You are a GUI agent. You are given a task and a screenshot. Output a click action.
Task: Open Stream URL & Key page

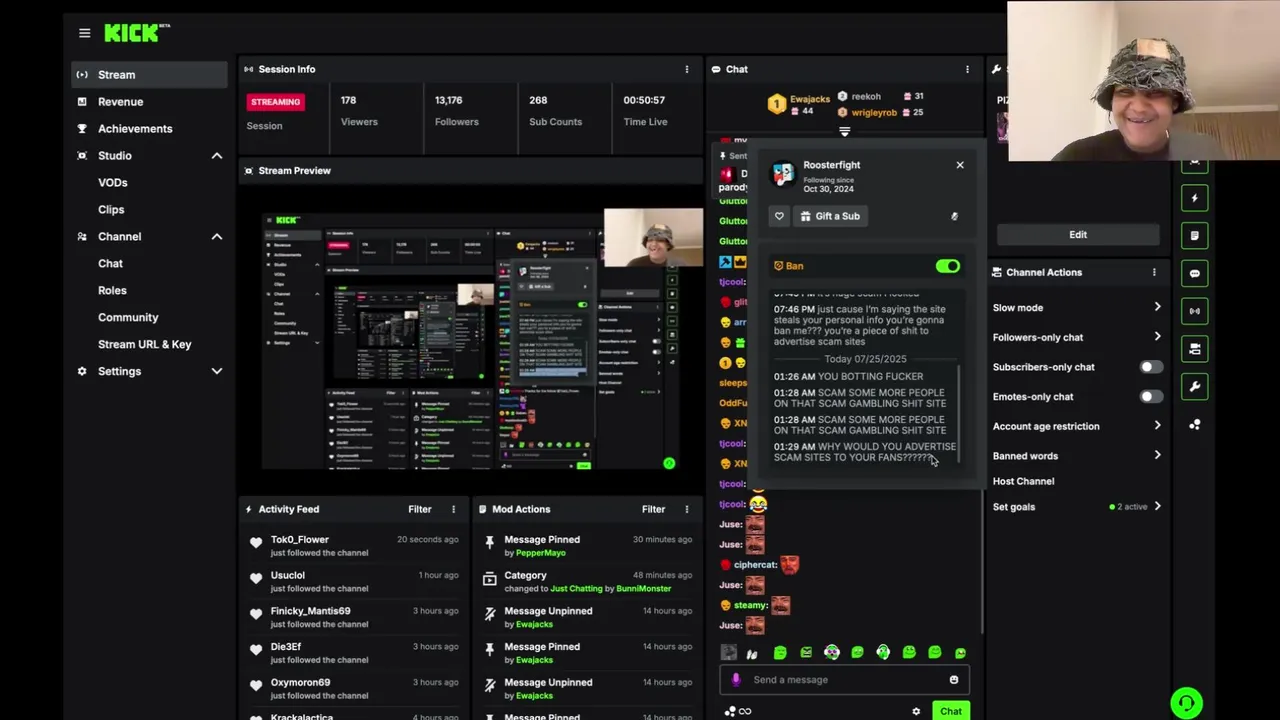tap(144, 344)
